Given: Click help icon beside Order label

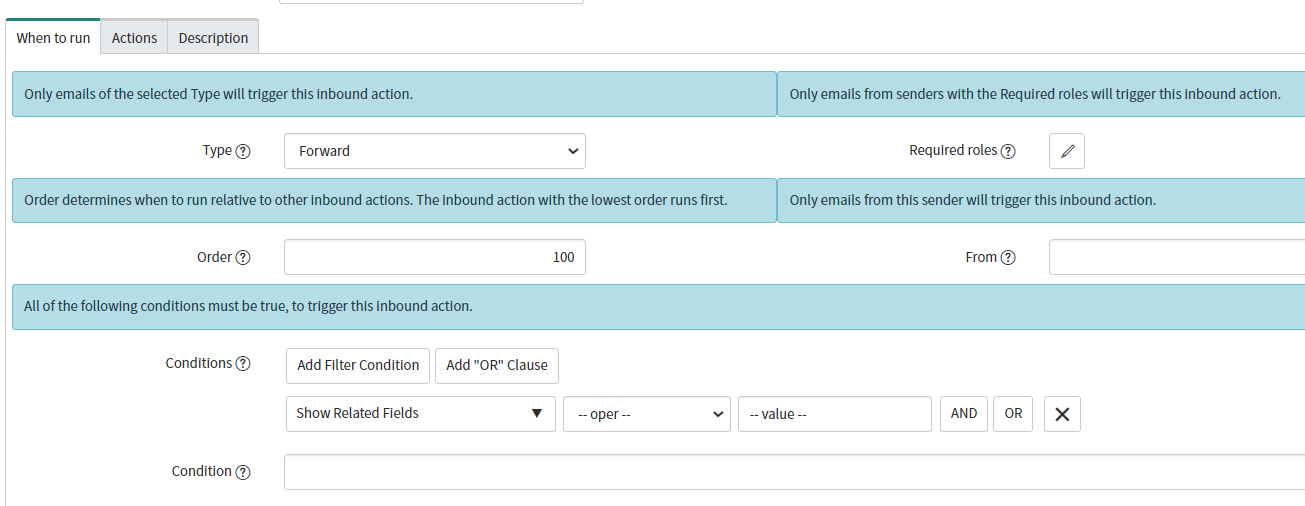Looking at the screenshot, I should (x=243, y=257).
